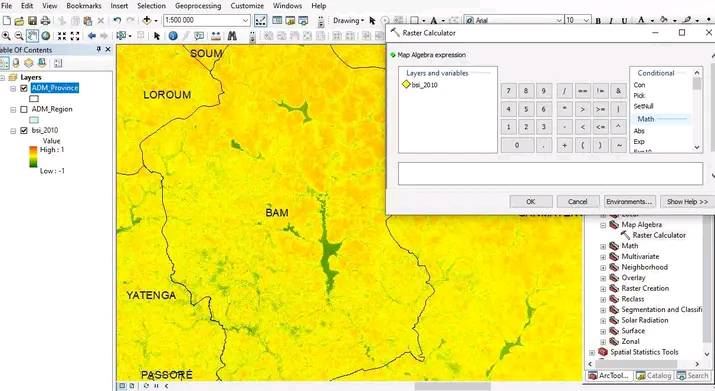Screen dimensions: 715x391
Task: Expand the Neighborhood toolset
Action: pyautogui.click(x=603, y=268)
